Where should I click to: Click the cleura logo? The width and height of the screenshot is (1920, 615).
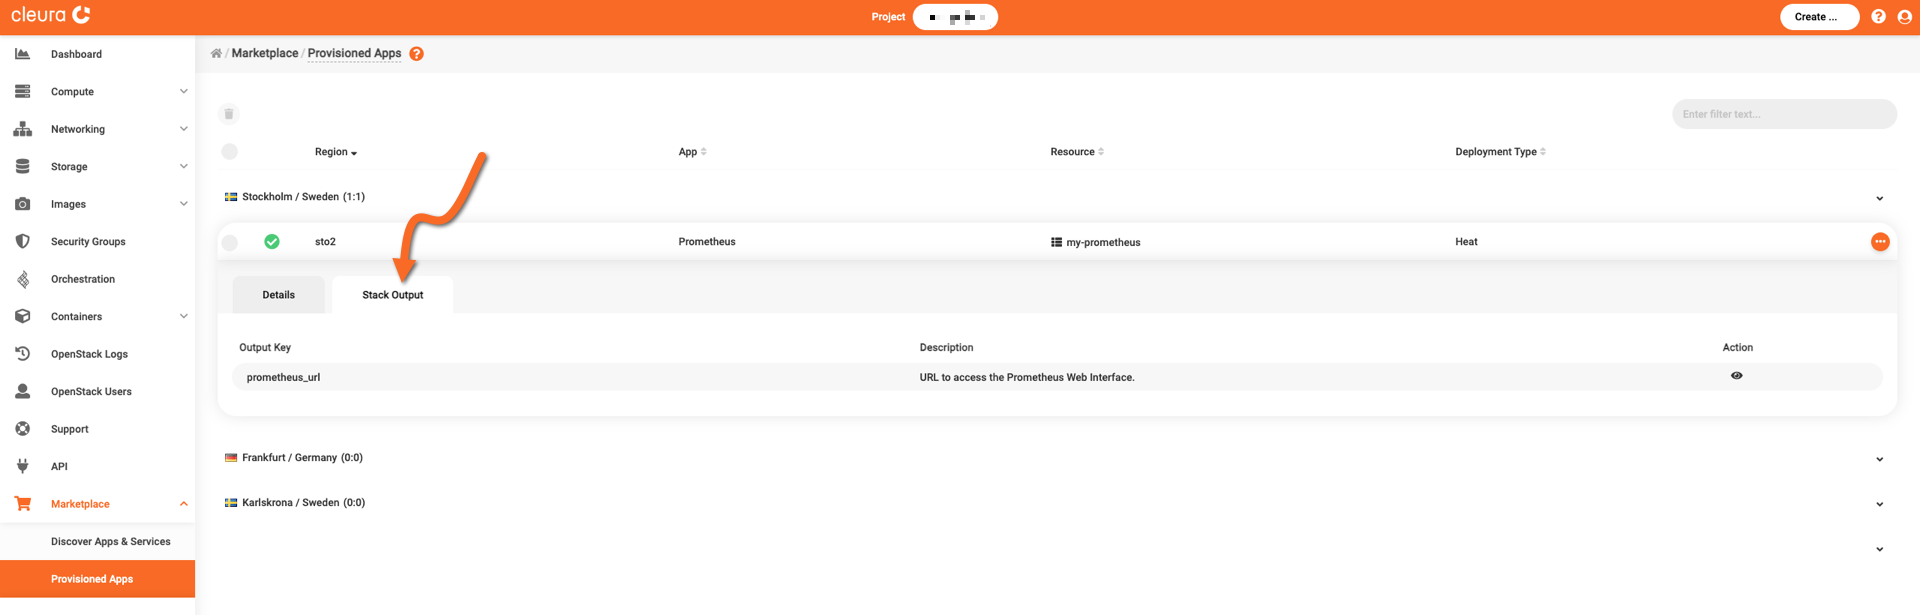[51, 15]
